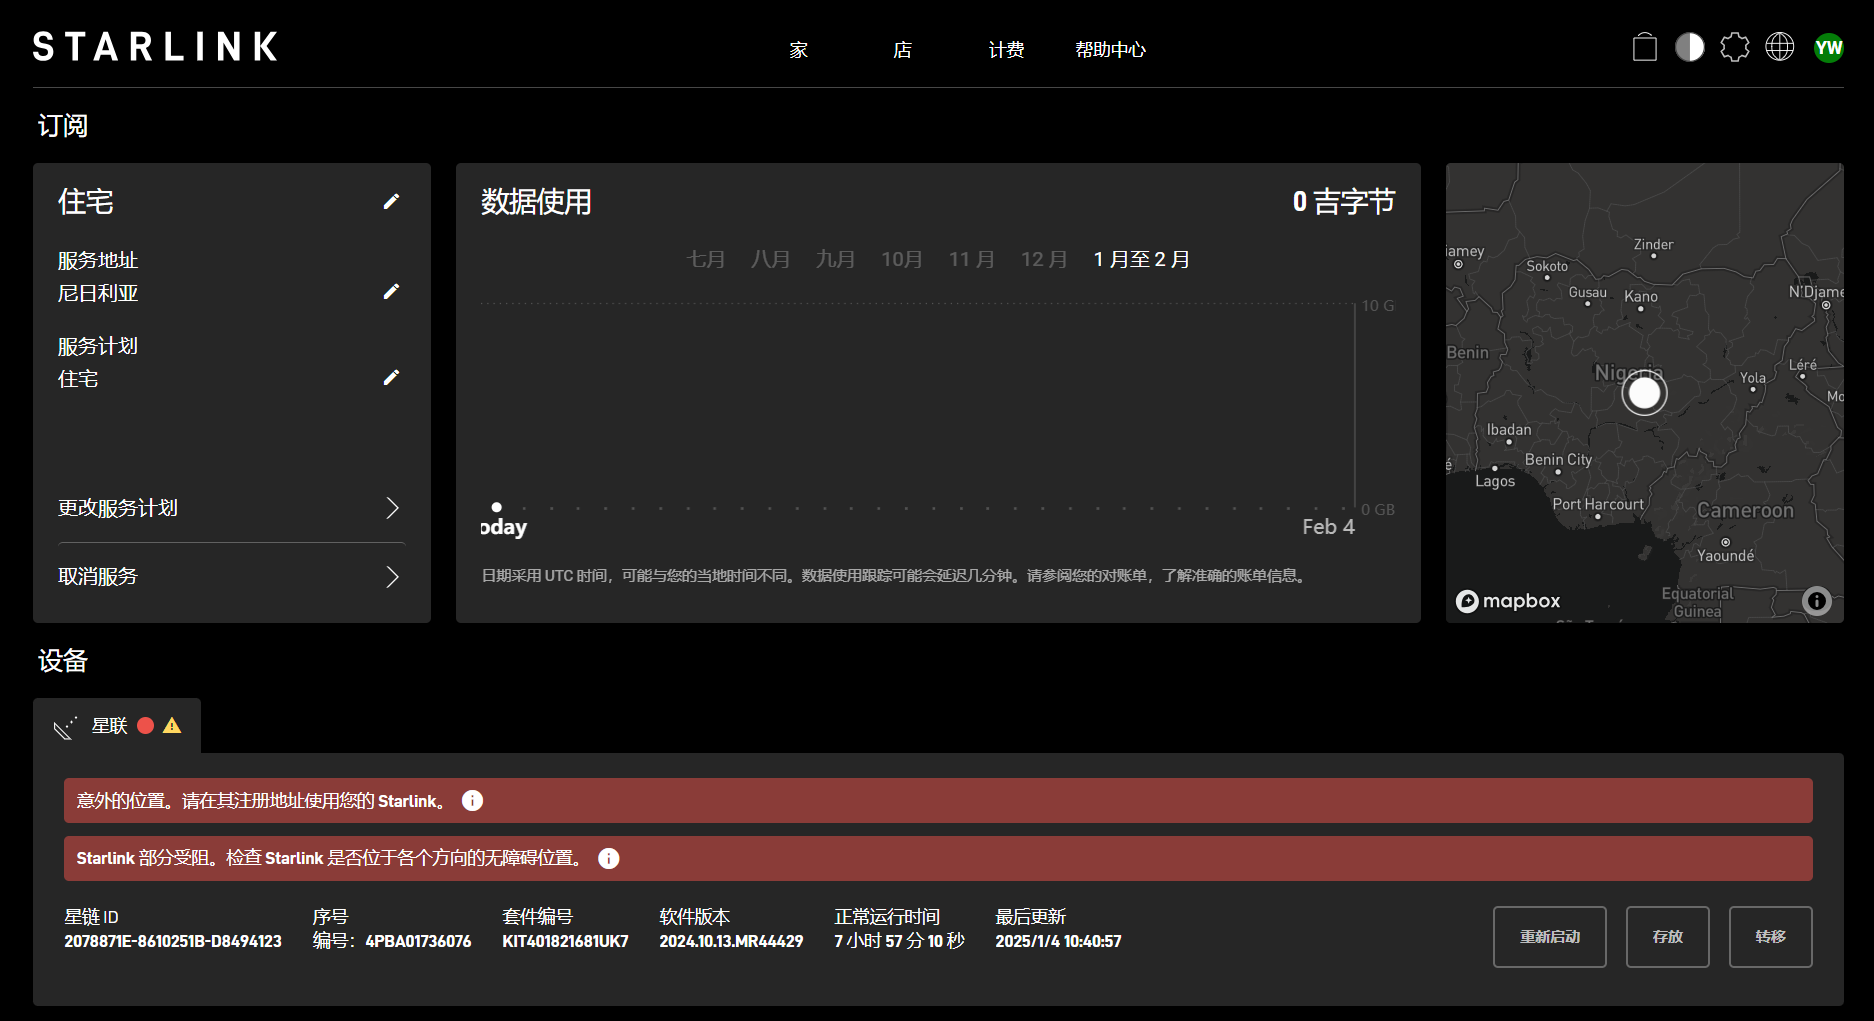
Task: Click the 转移 button
Action: (x=1771, y=937)
